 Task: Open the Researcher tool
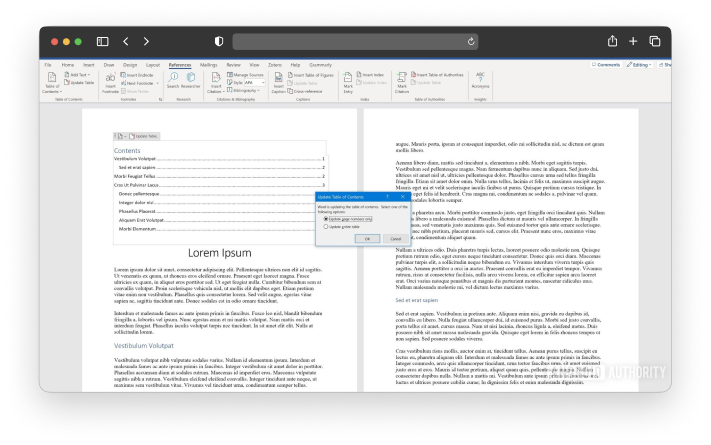coord(190,80)
